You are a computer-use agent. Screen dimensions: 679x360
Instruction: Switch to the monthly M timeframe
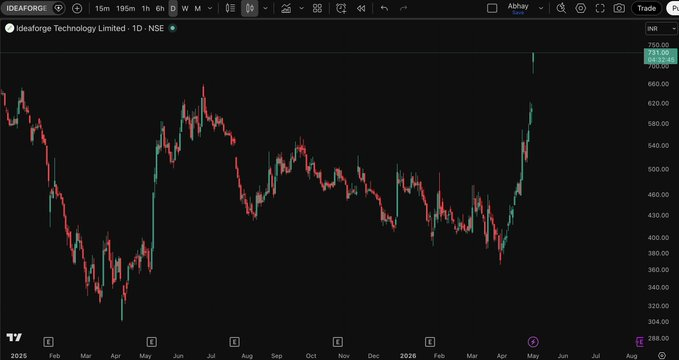pos(197,8)
